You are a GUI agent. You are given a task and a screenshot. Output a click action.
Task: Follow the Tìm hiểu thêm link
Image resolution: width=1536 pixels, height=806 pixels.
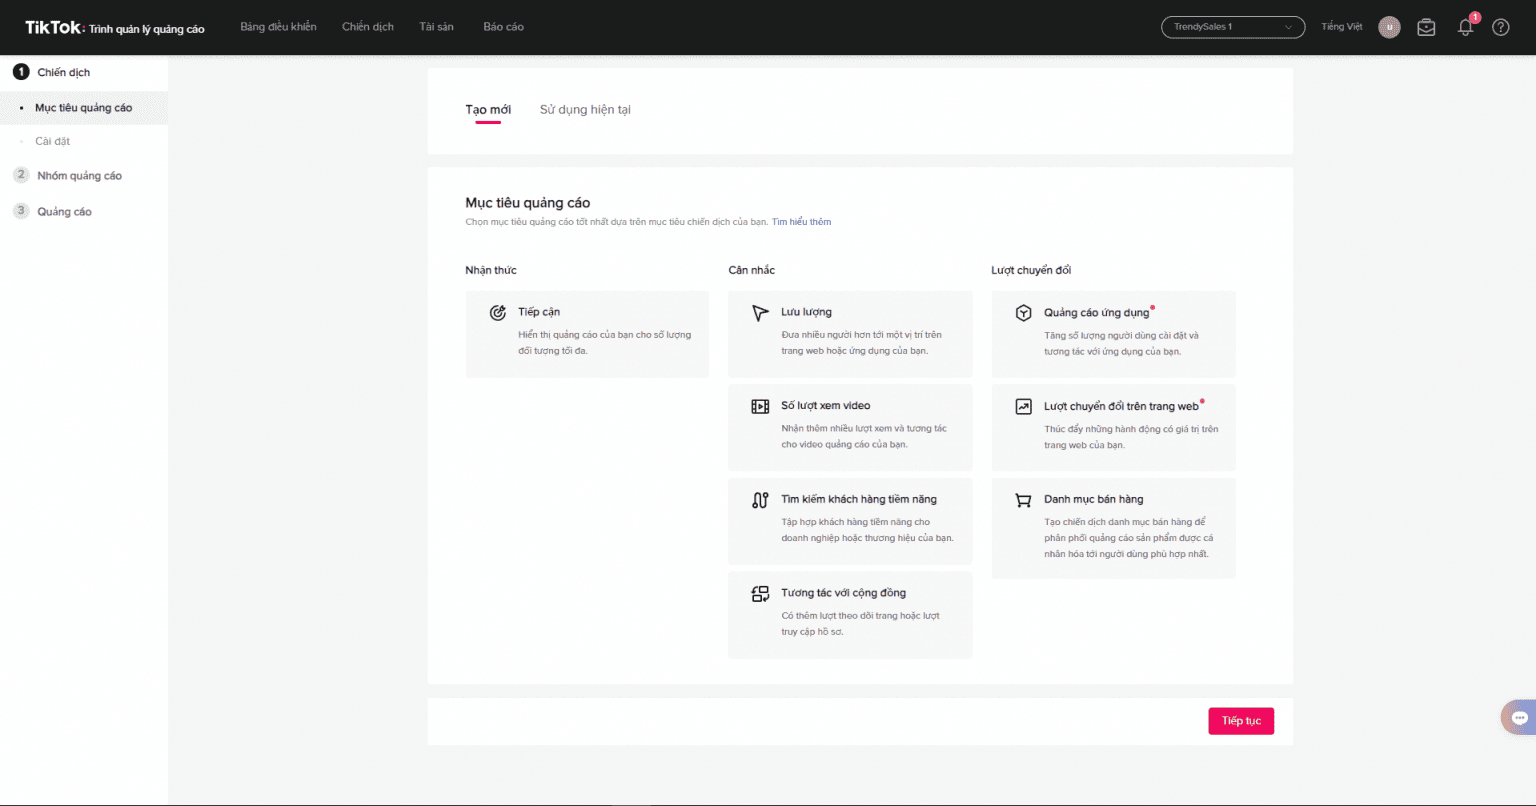[801, 222]
